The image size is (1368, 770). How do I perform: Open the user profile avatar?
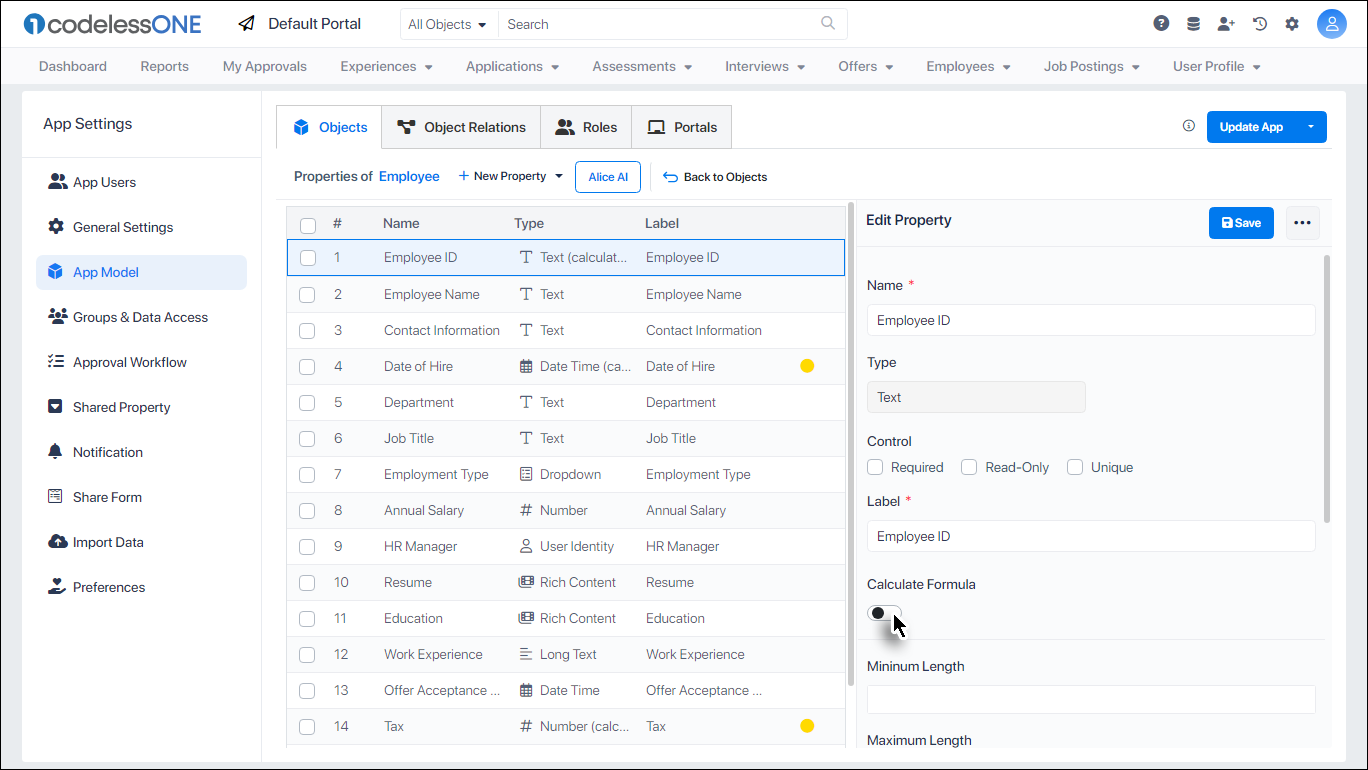1332,24
